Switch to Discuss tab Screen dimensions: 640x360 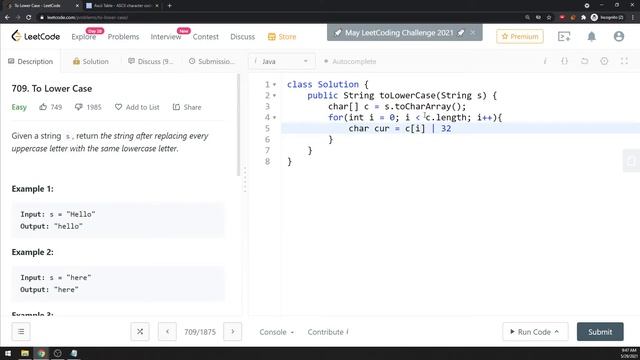click(x=151, y=61)
